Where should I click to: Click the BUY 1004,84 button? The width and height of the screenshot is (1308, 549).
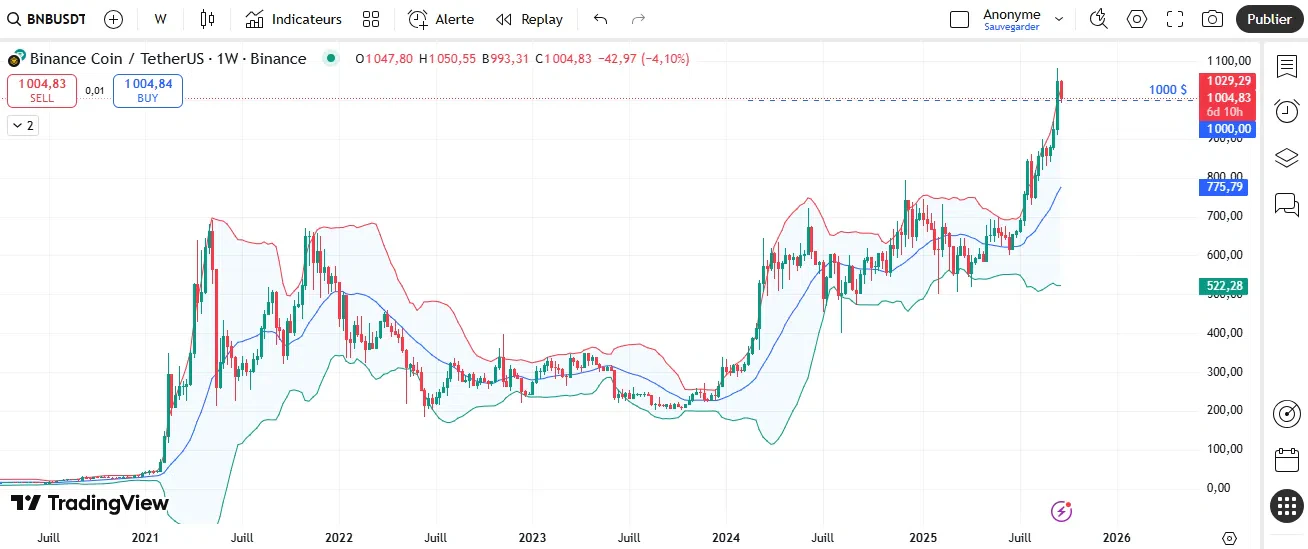click(148, 90)
